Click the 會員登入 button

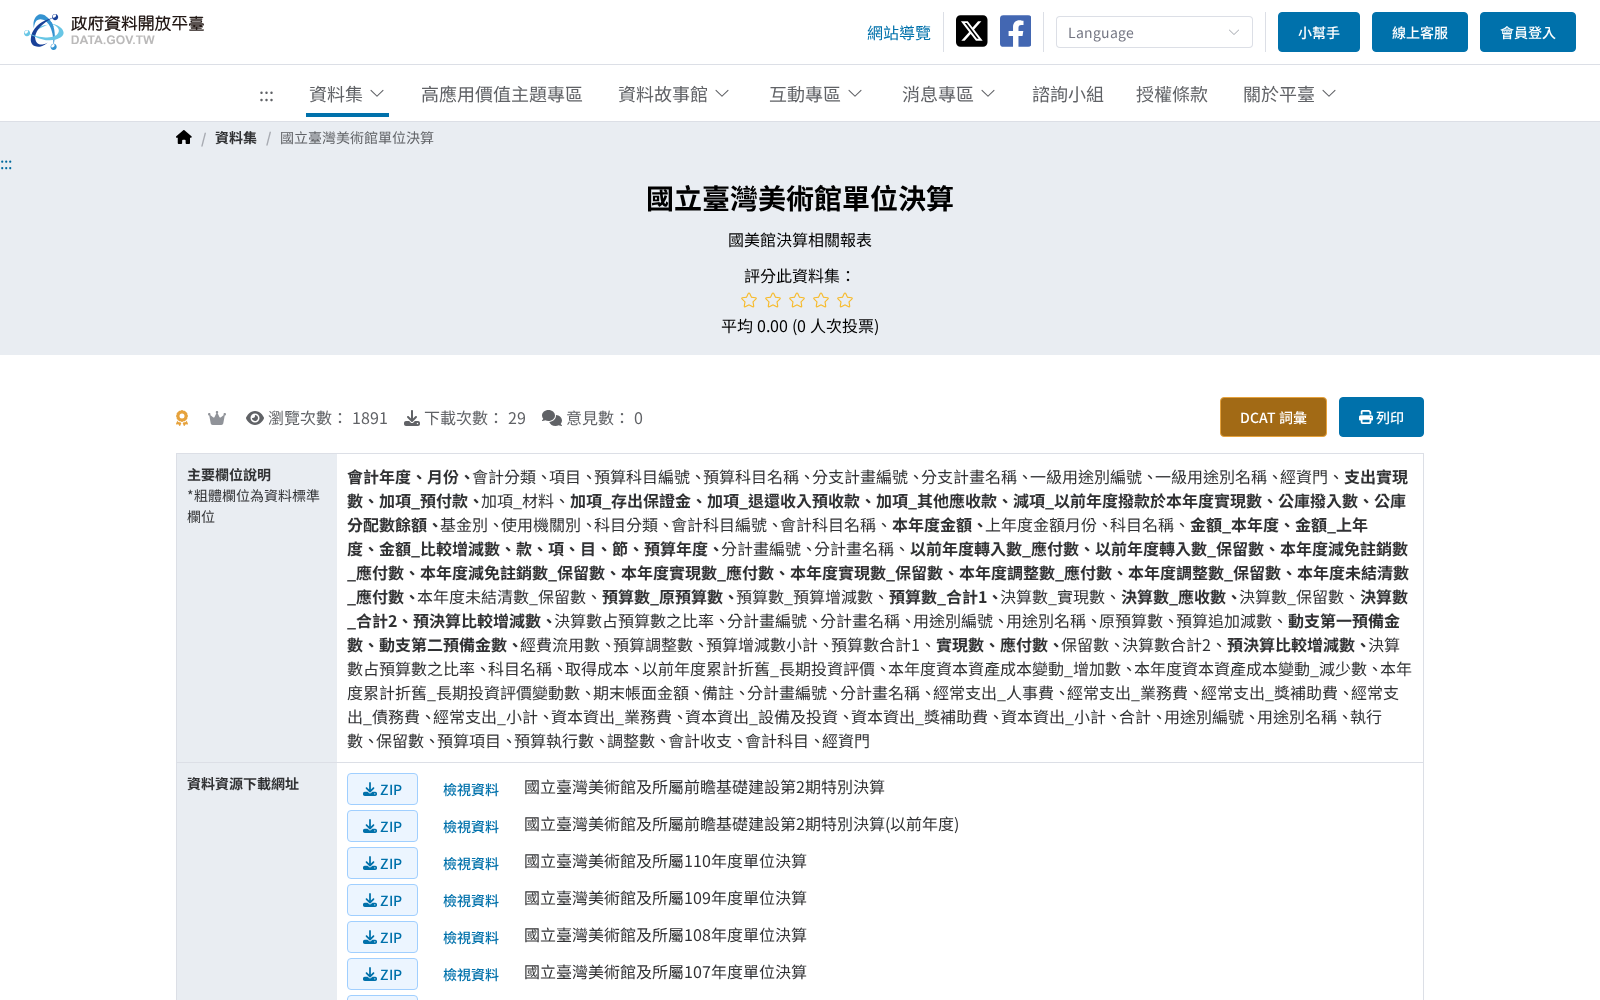pos(1528,32)
